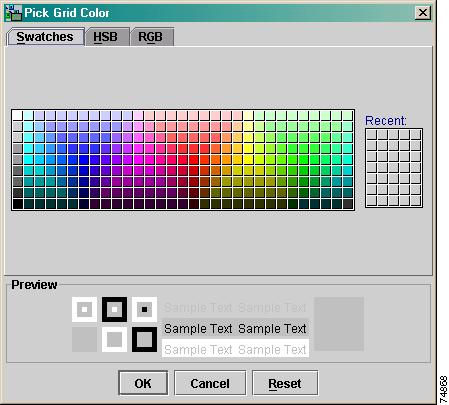The width and height of the screenshot is (449, 405).
Task: Pick the black swatch in the bottom-left corner
Action: [x=17, y=204]
